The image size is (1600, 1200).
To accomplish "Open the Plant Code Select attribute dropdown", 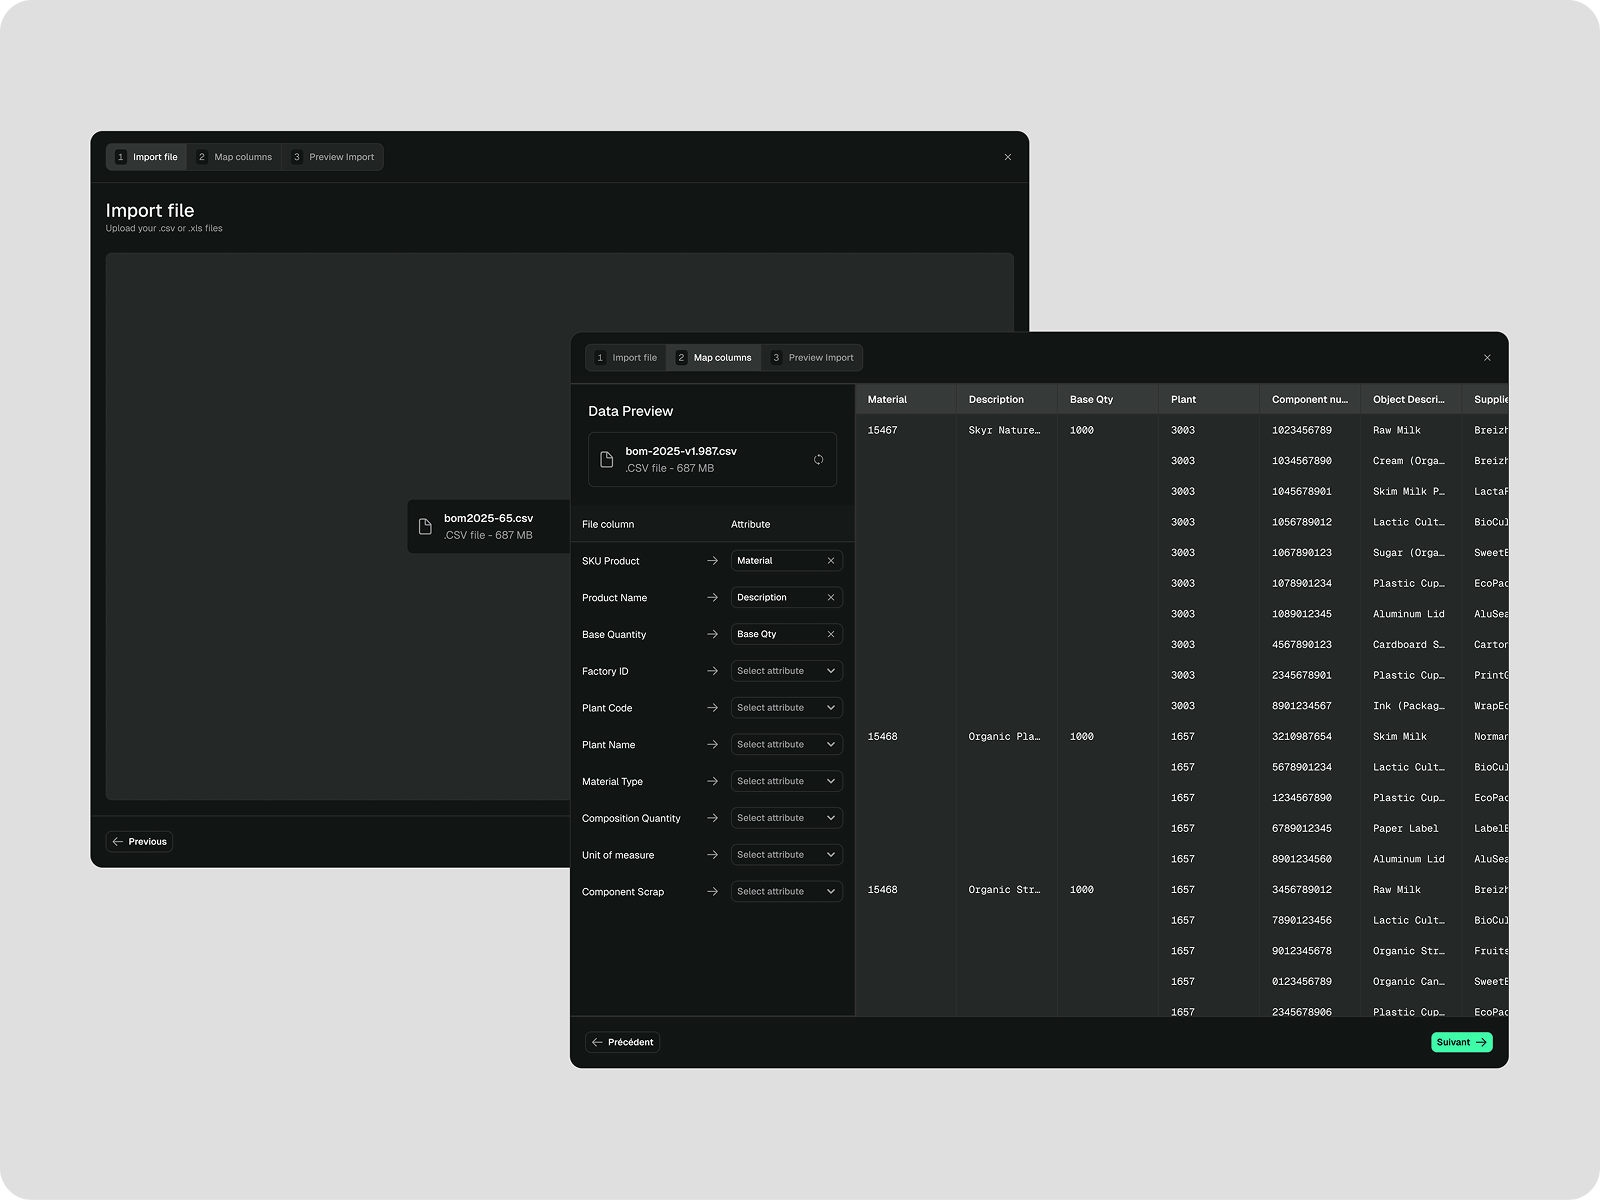I will (786, 707).
